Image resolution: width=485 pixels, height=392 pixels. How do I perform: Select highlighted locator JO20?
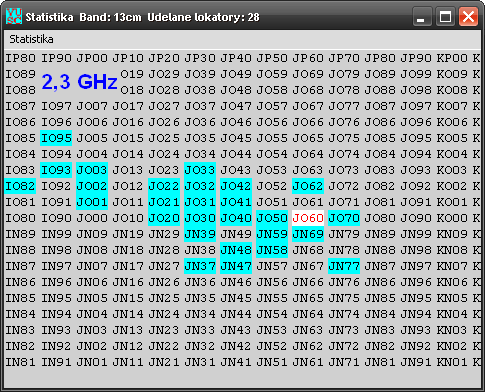[x=164, y=218]
